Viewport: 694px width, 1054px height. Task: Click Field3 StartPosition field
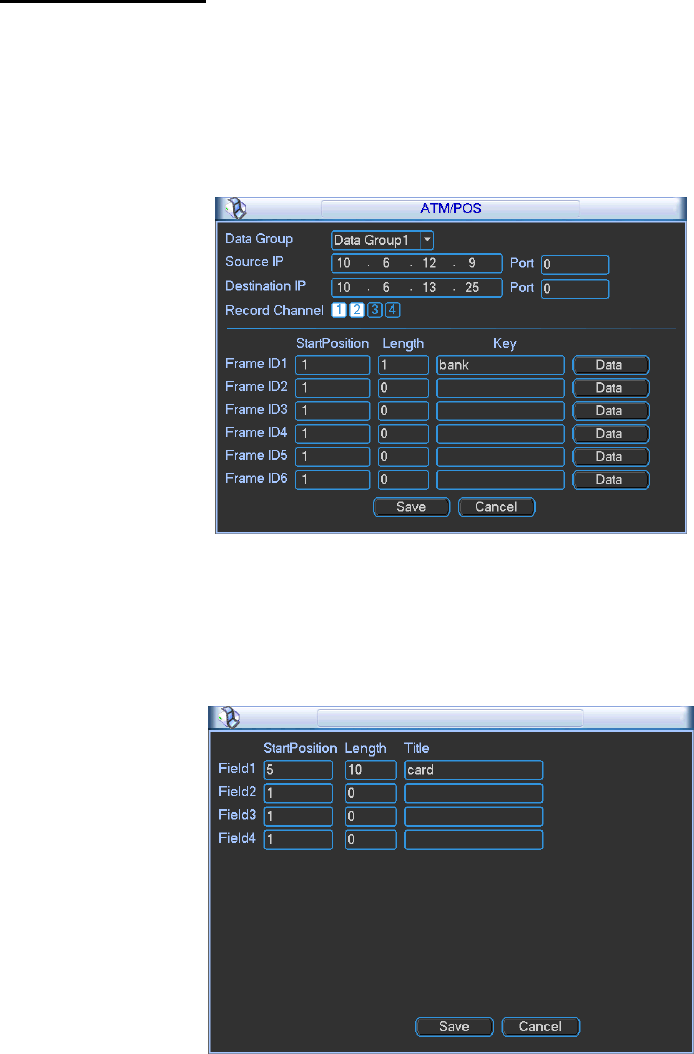[x=298, y=817]
